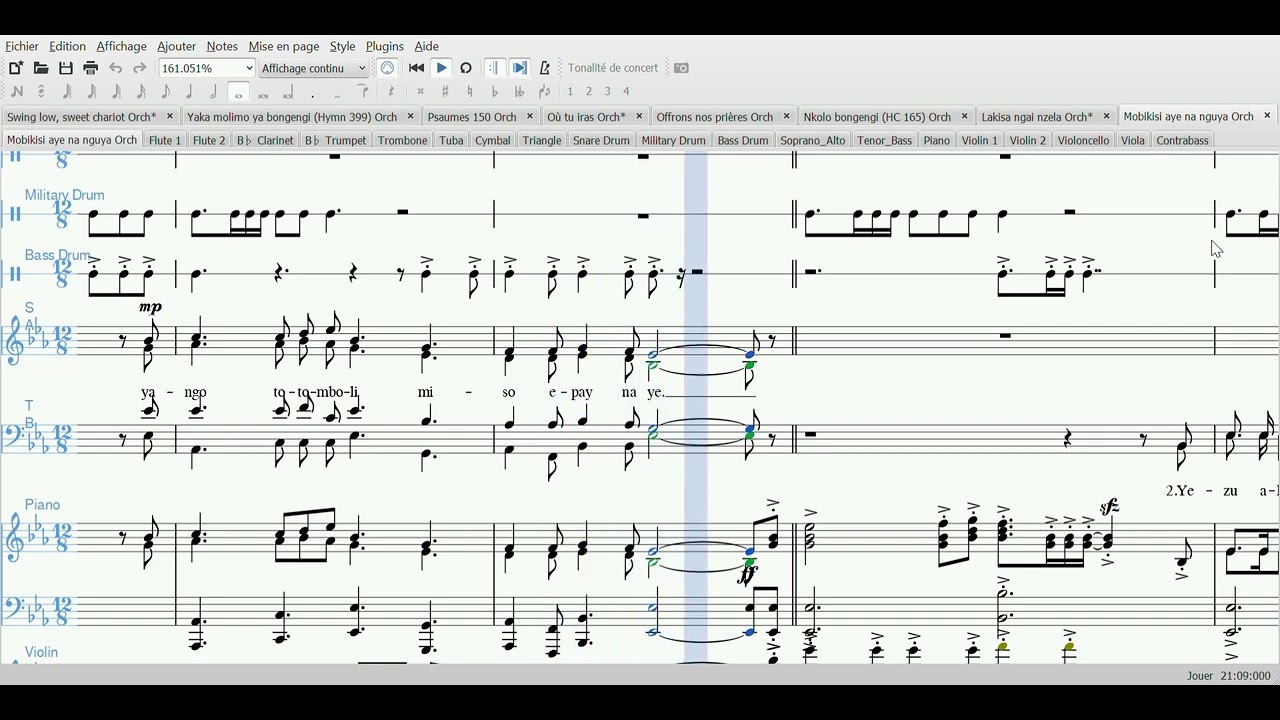Apply natural accidental

[470, 92]
